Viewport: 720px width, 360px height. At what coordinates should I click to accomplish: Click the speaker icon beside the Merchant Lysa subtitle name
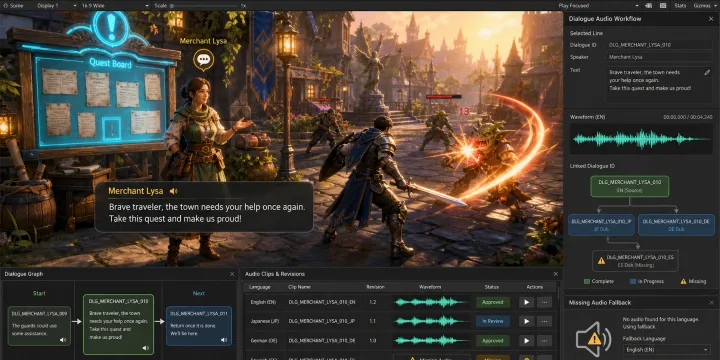173,191
